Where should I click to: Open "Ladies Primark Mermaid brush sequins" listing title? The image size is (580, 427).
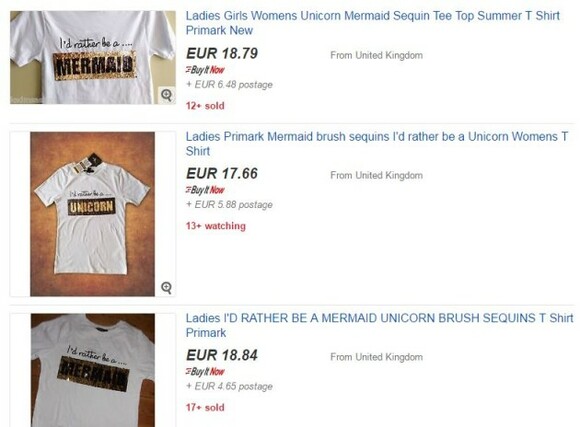click(x=377, y=144)
